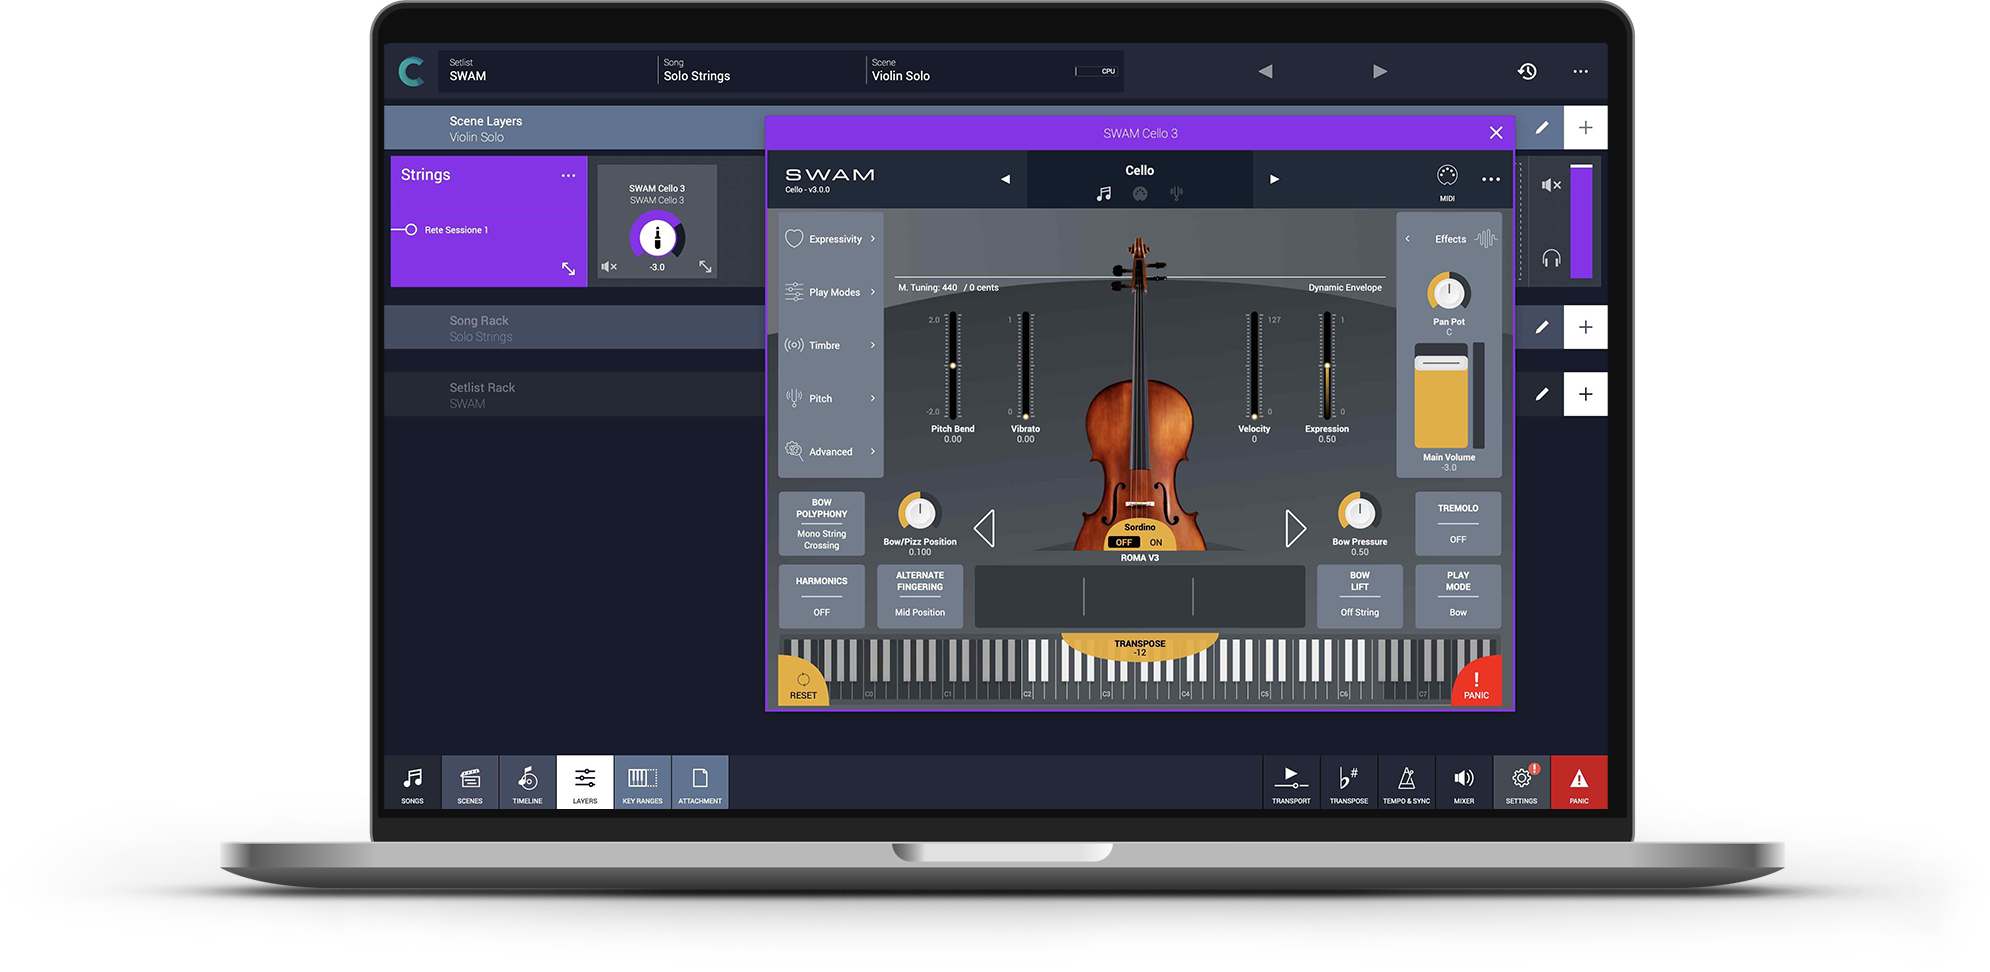This screenshot has width=1990, height=972.
Task: Adjust the Pitch Bend slider
Action: coord(953,365)
